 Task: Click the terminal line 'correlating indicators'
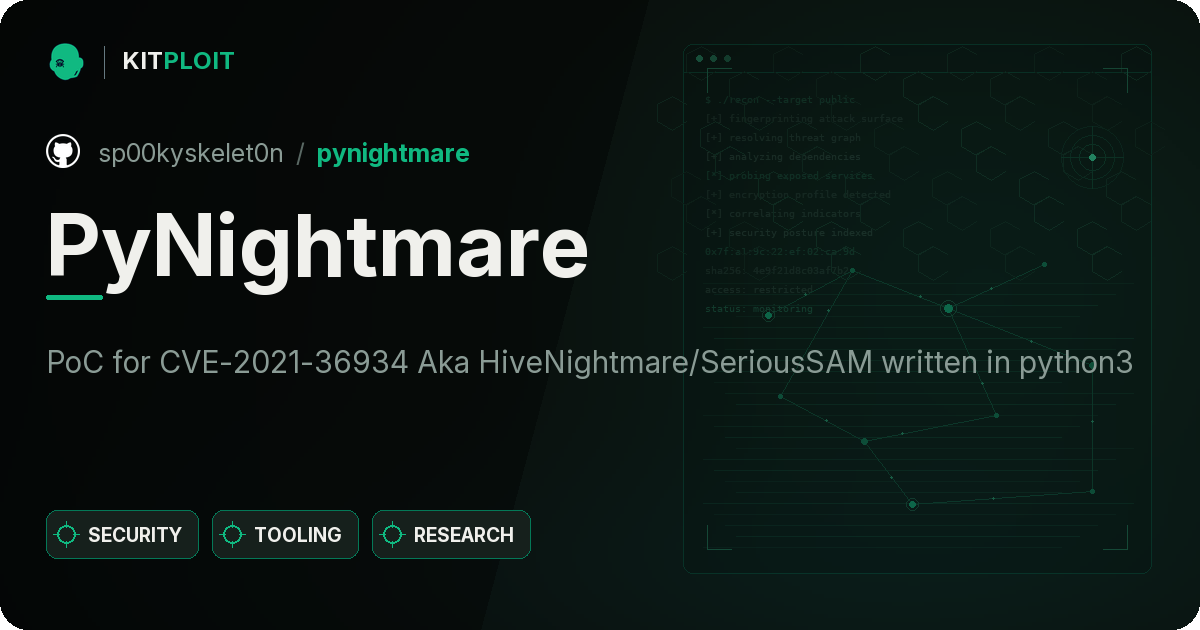coord(782,214)
